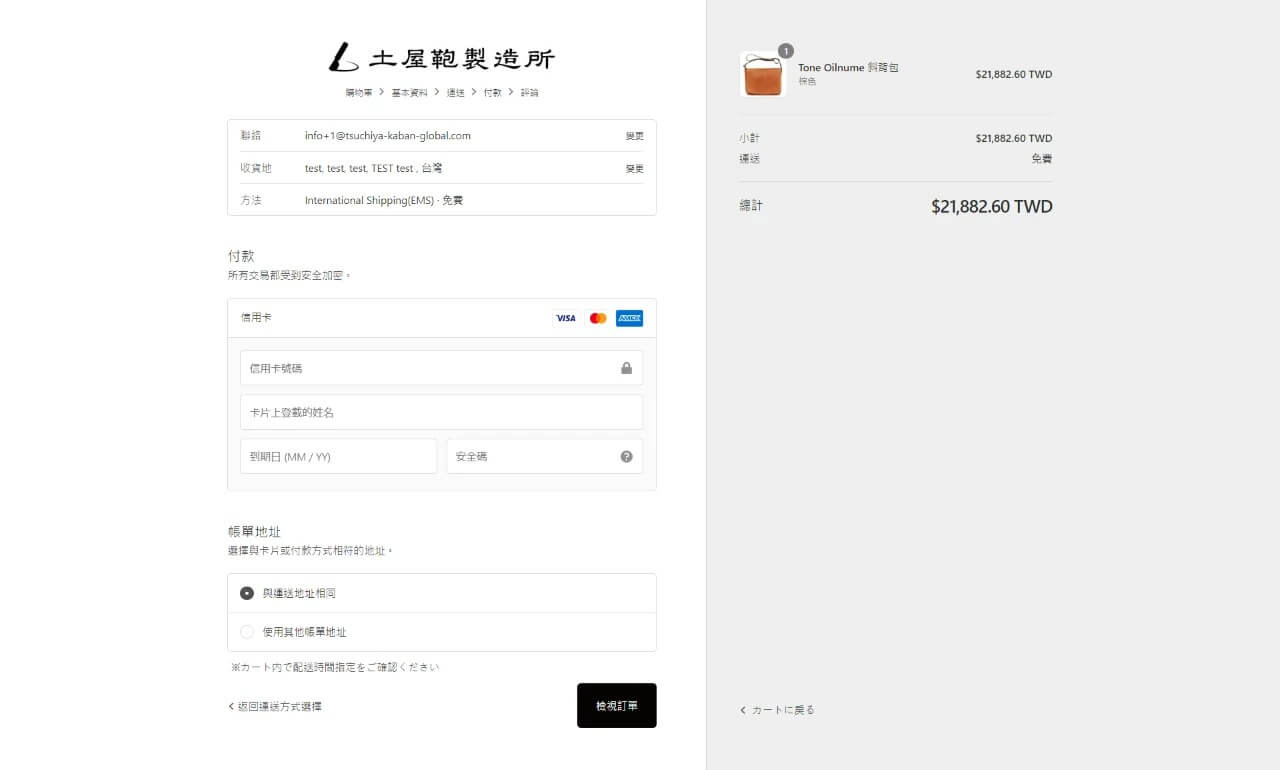This screenshot has height=770, width=1280.
Task: Click the Tone Oilnume product name
Action: pos(848,68)
